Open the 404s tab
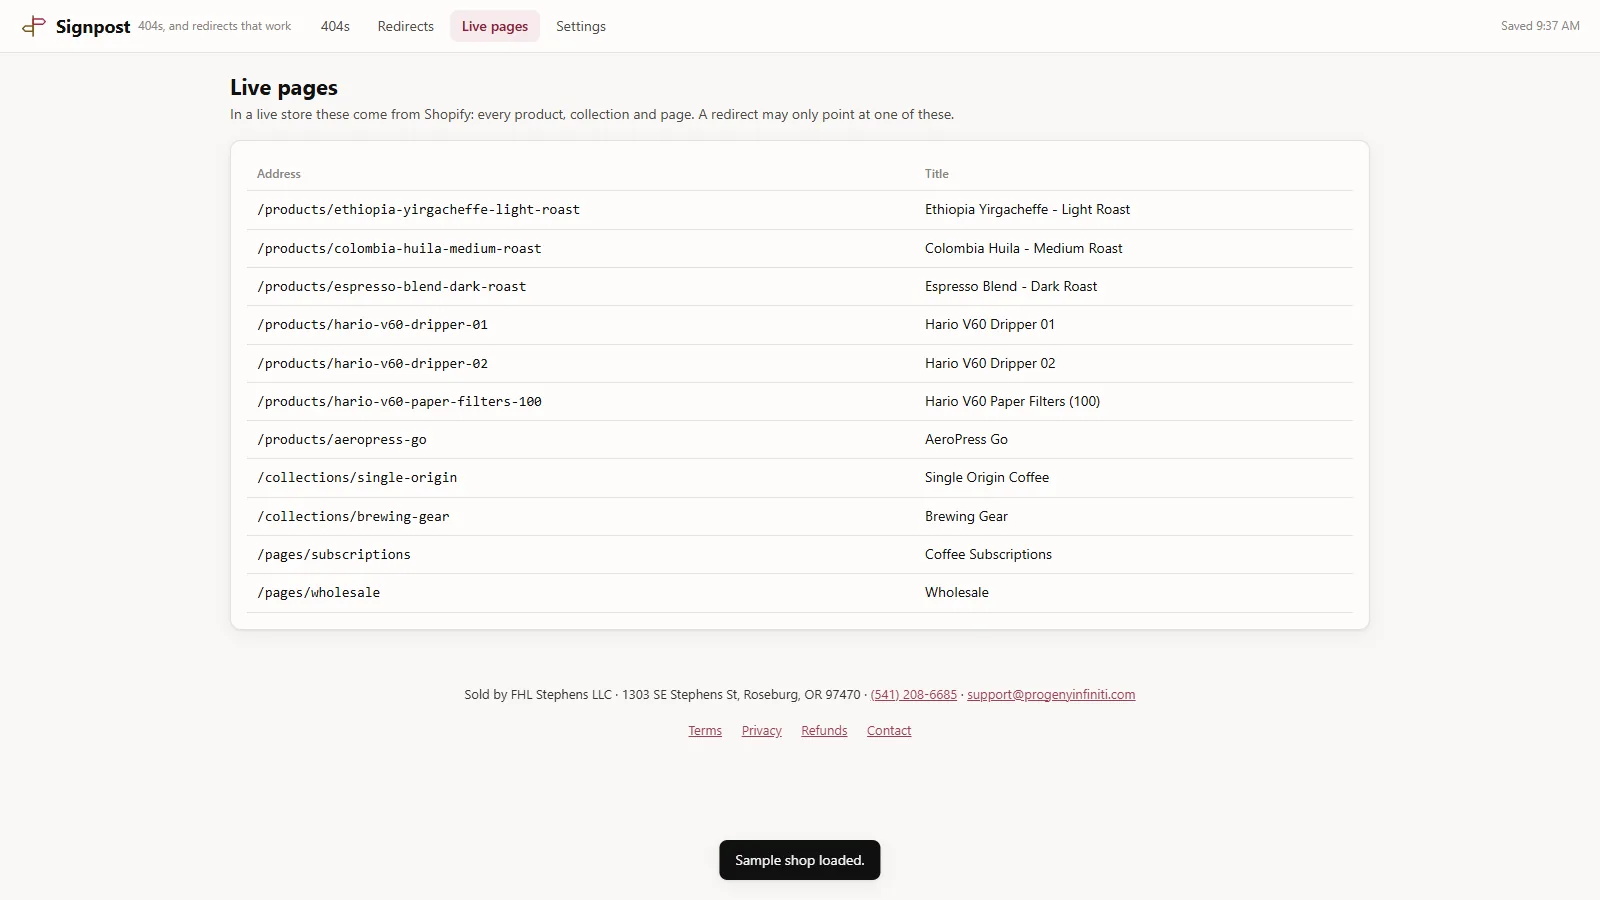Screen dimensions: 1600x900 pyautogui.click(x=335, y=26)
